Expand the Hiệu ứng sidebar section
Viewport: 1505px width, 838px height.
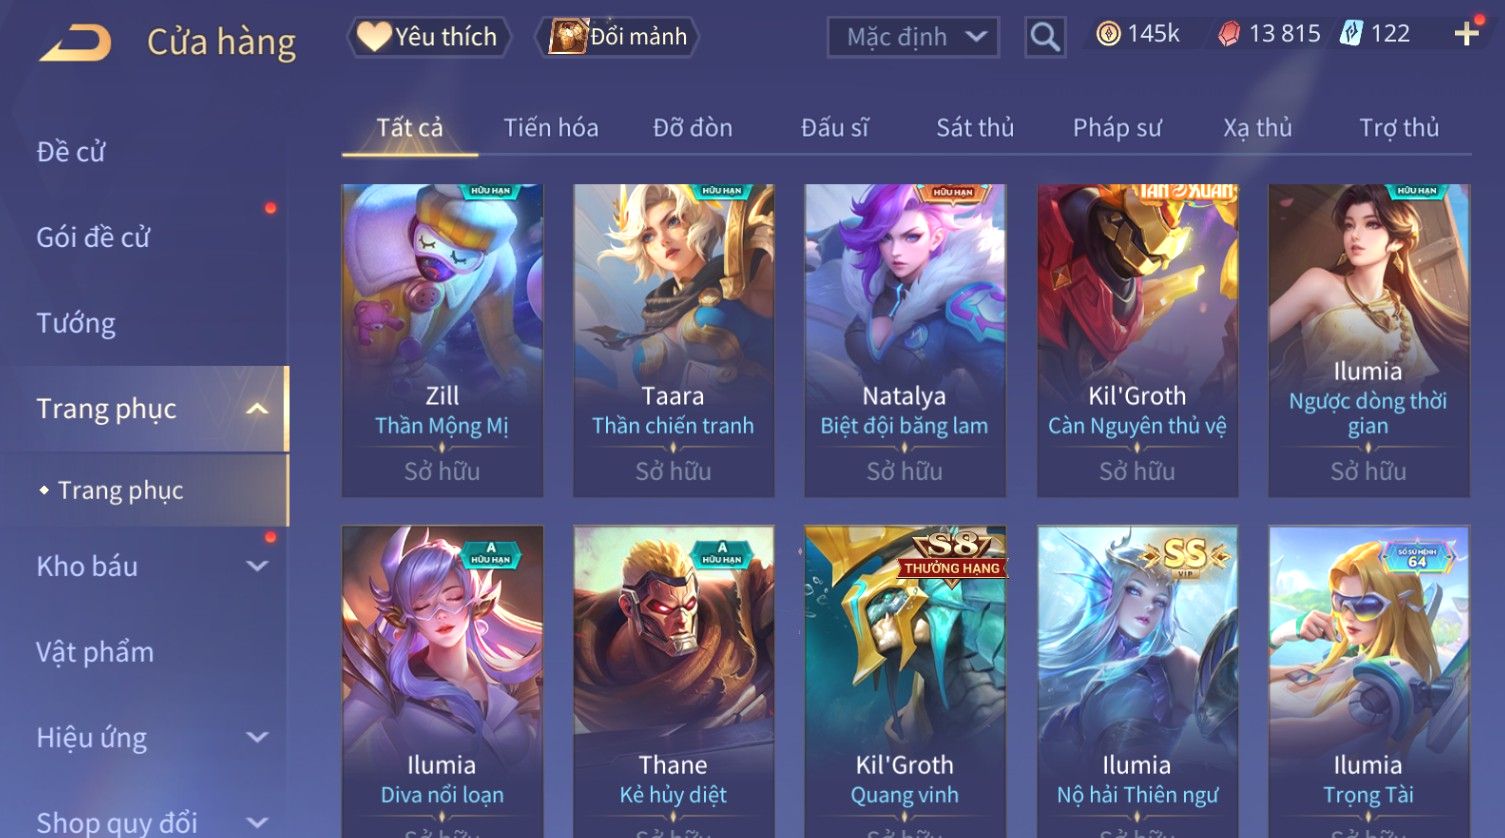257,738
